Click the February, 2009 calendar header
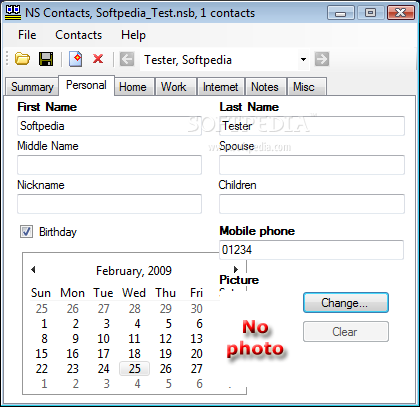 (x=134, y=270)
